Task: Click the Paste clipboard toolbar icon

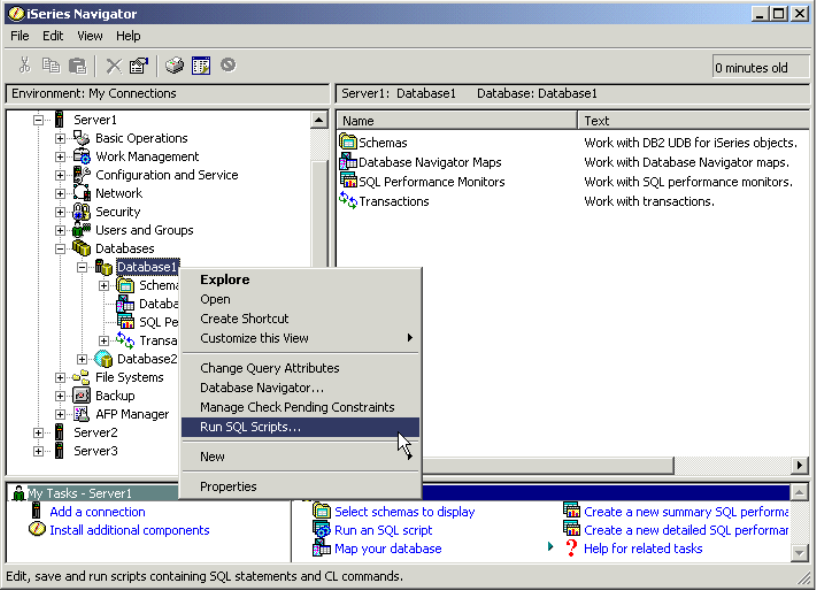Action: 78,65
